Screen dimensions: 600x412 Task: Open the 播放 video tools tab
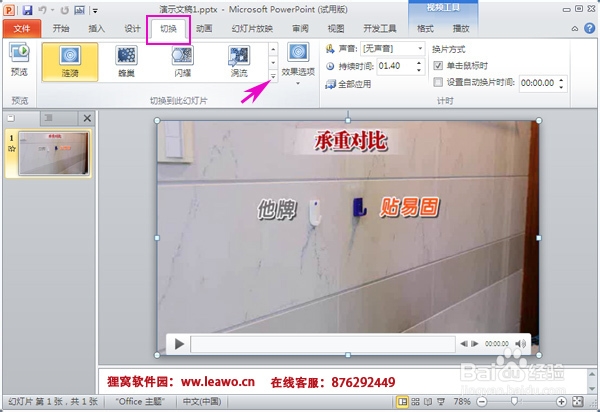click(x=461, y=28)
